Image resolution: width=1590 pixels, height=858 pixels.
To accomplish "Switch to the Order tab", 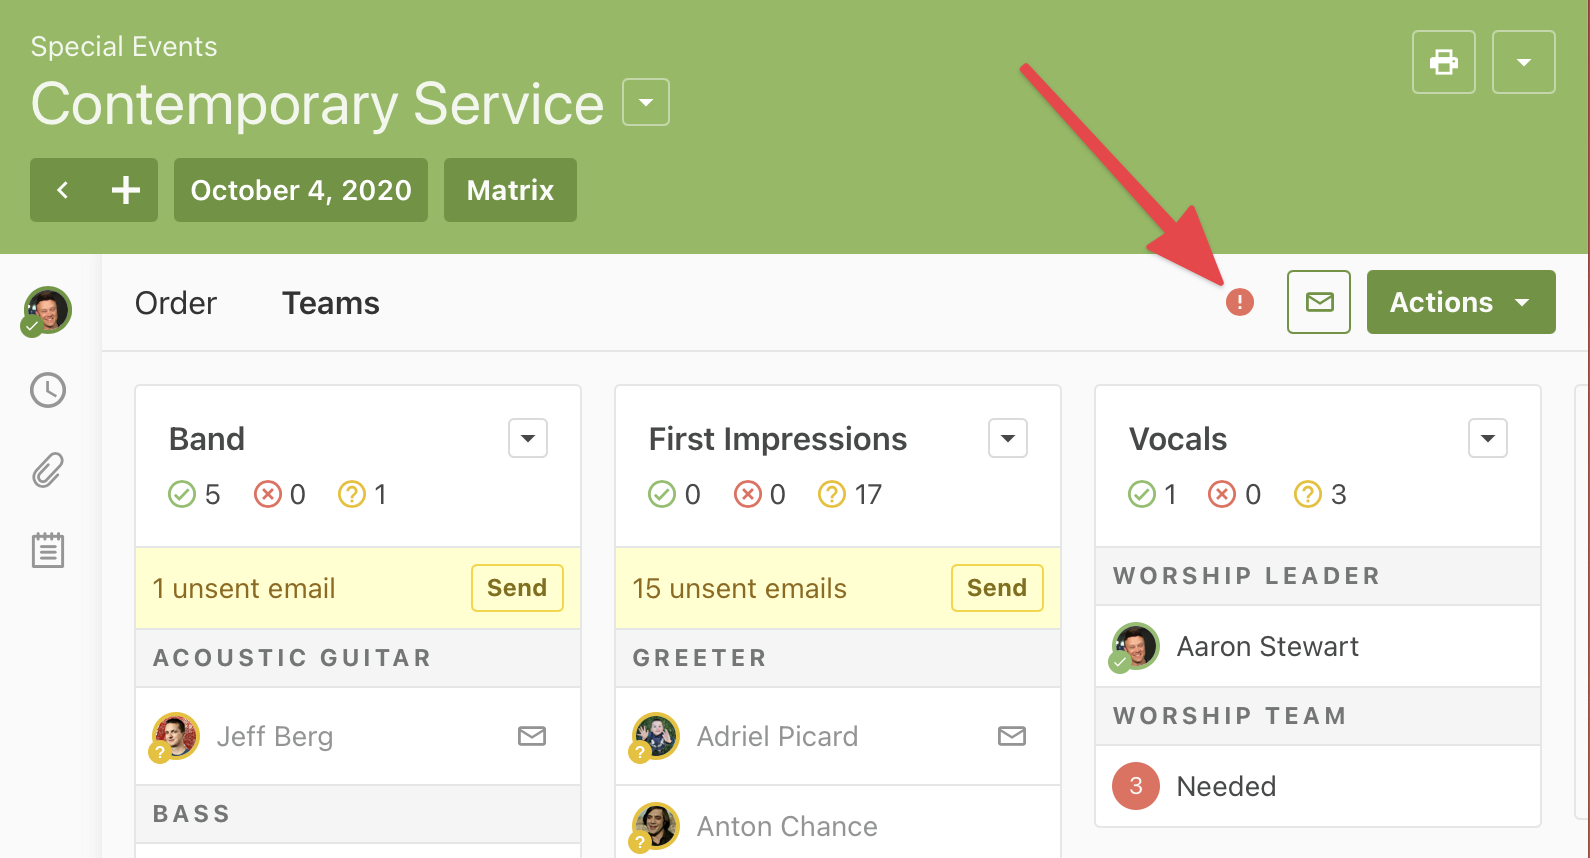I will (x=176, y=303).
